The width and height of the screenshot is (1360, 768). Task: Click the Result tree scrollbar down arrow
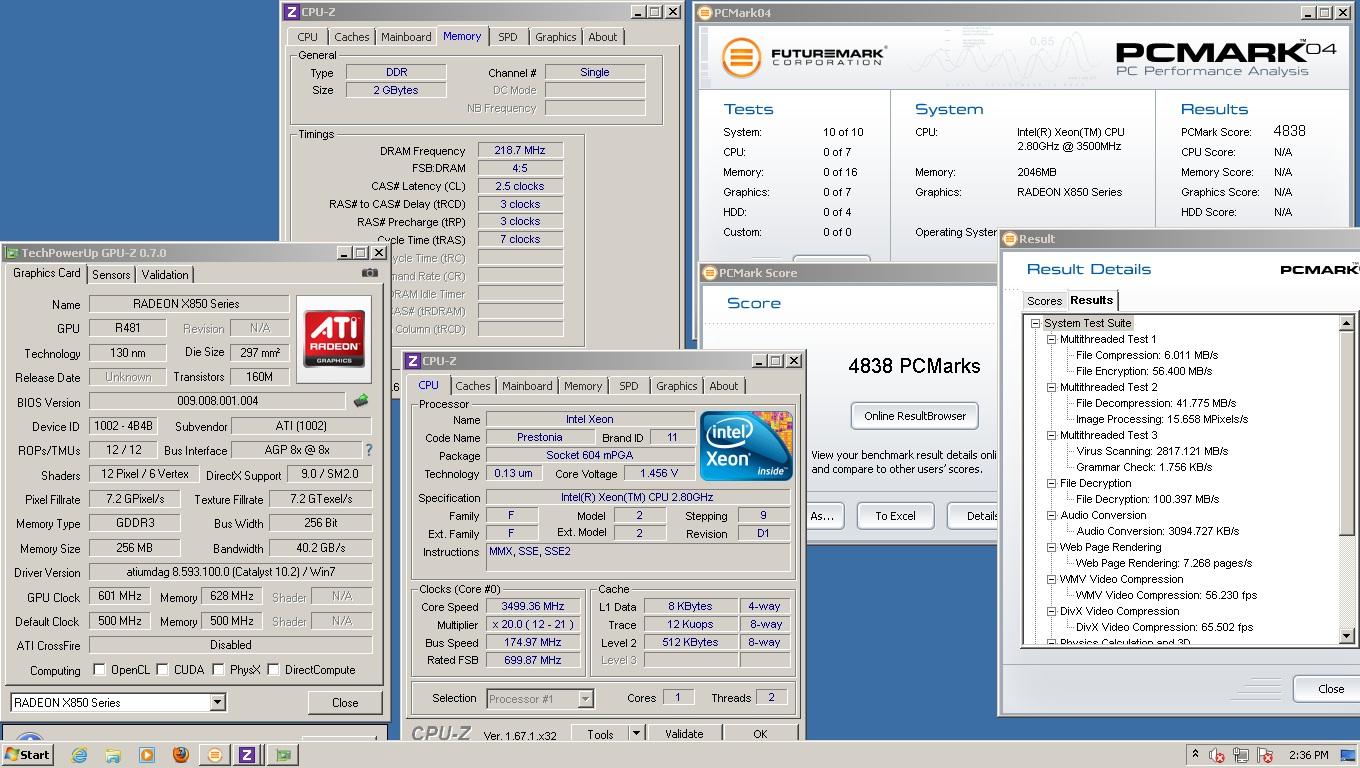point(1346,635)
